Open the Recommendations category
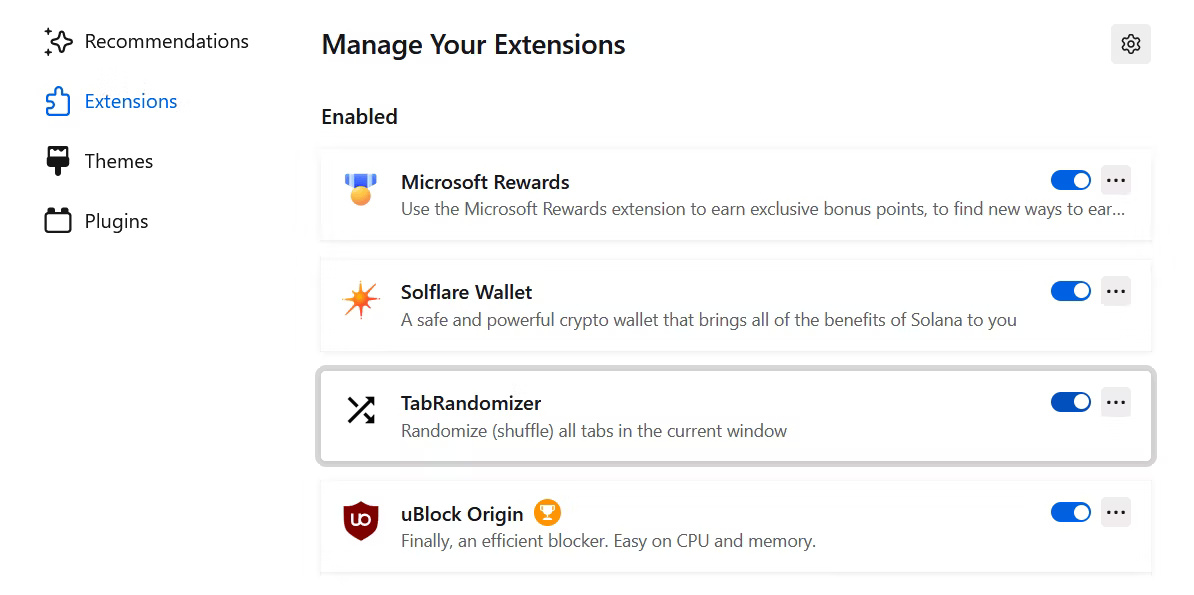The image size is (1194, 595). 166,41
